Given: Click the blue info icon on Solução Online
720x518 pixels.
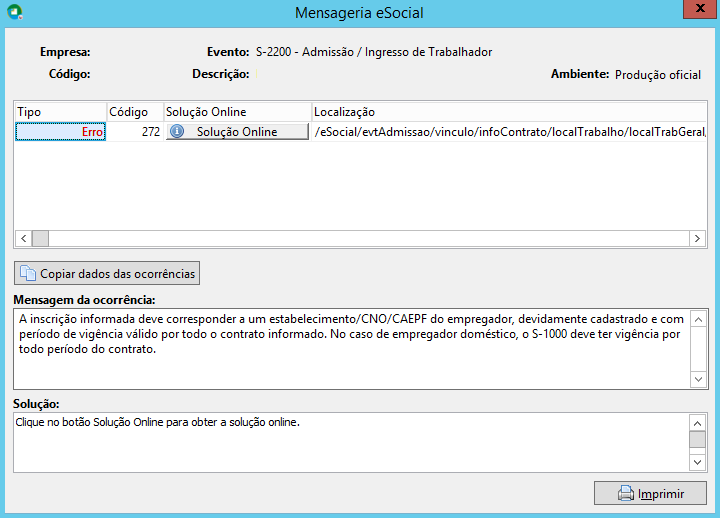Looking at the screenshot, I should click(177, 131).
